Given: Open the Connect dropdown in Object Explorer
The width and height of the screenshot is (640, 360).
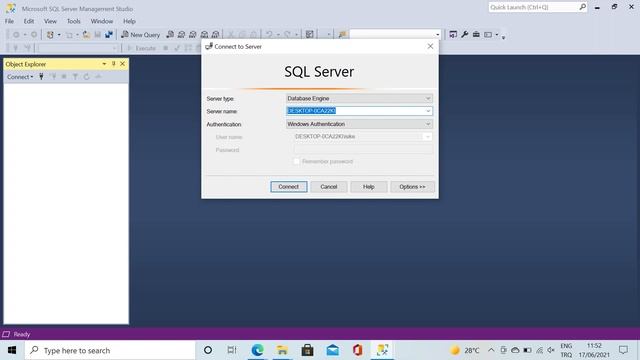Looking at the screenshot, I should tap(20, 77).
